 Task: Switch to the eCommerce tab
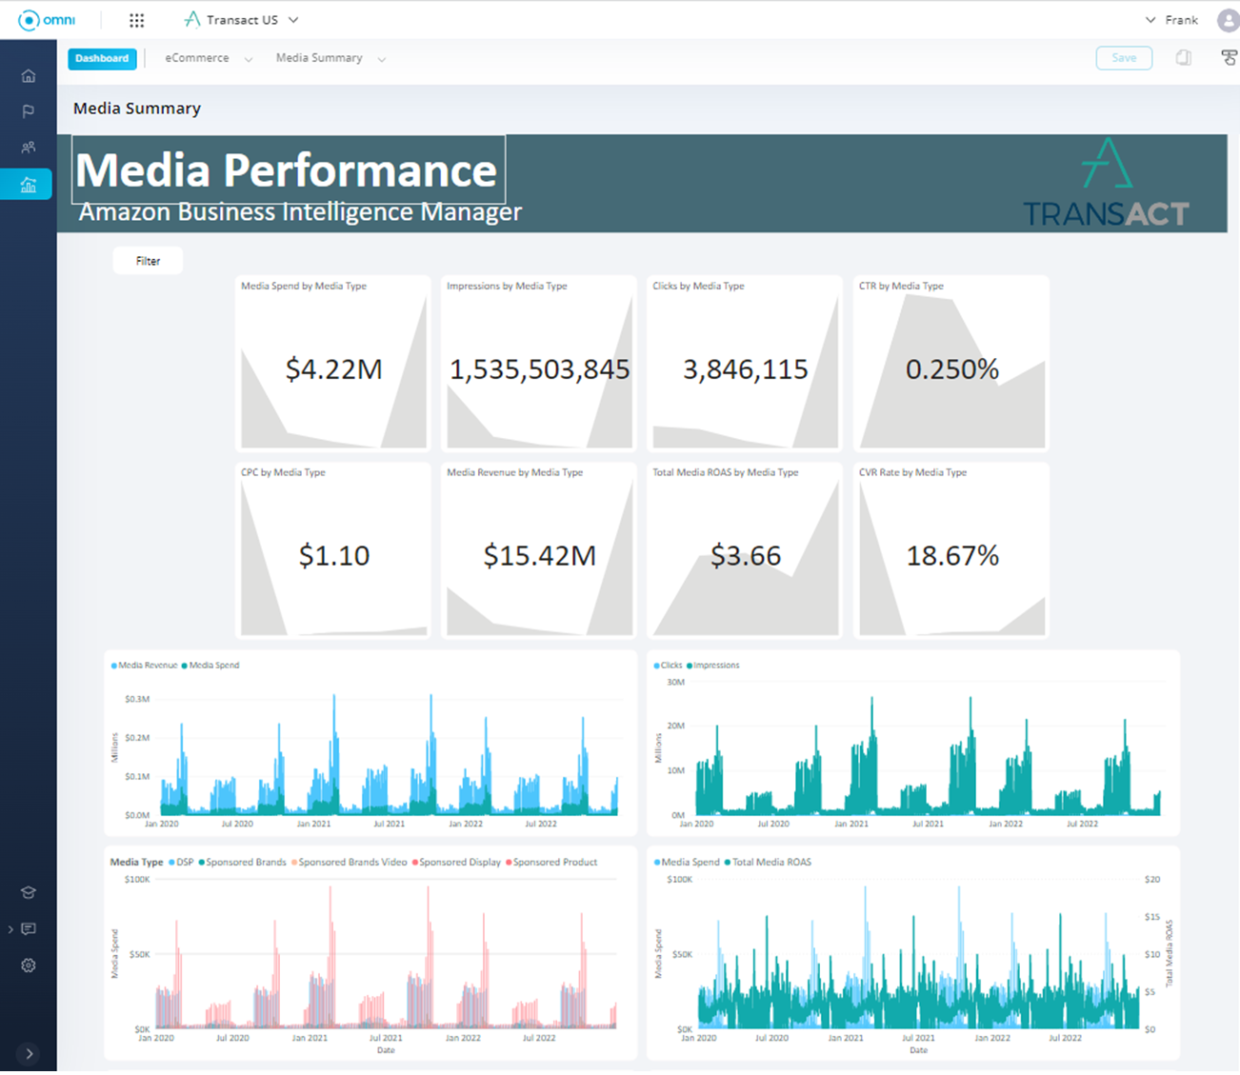tap(197, 58)
